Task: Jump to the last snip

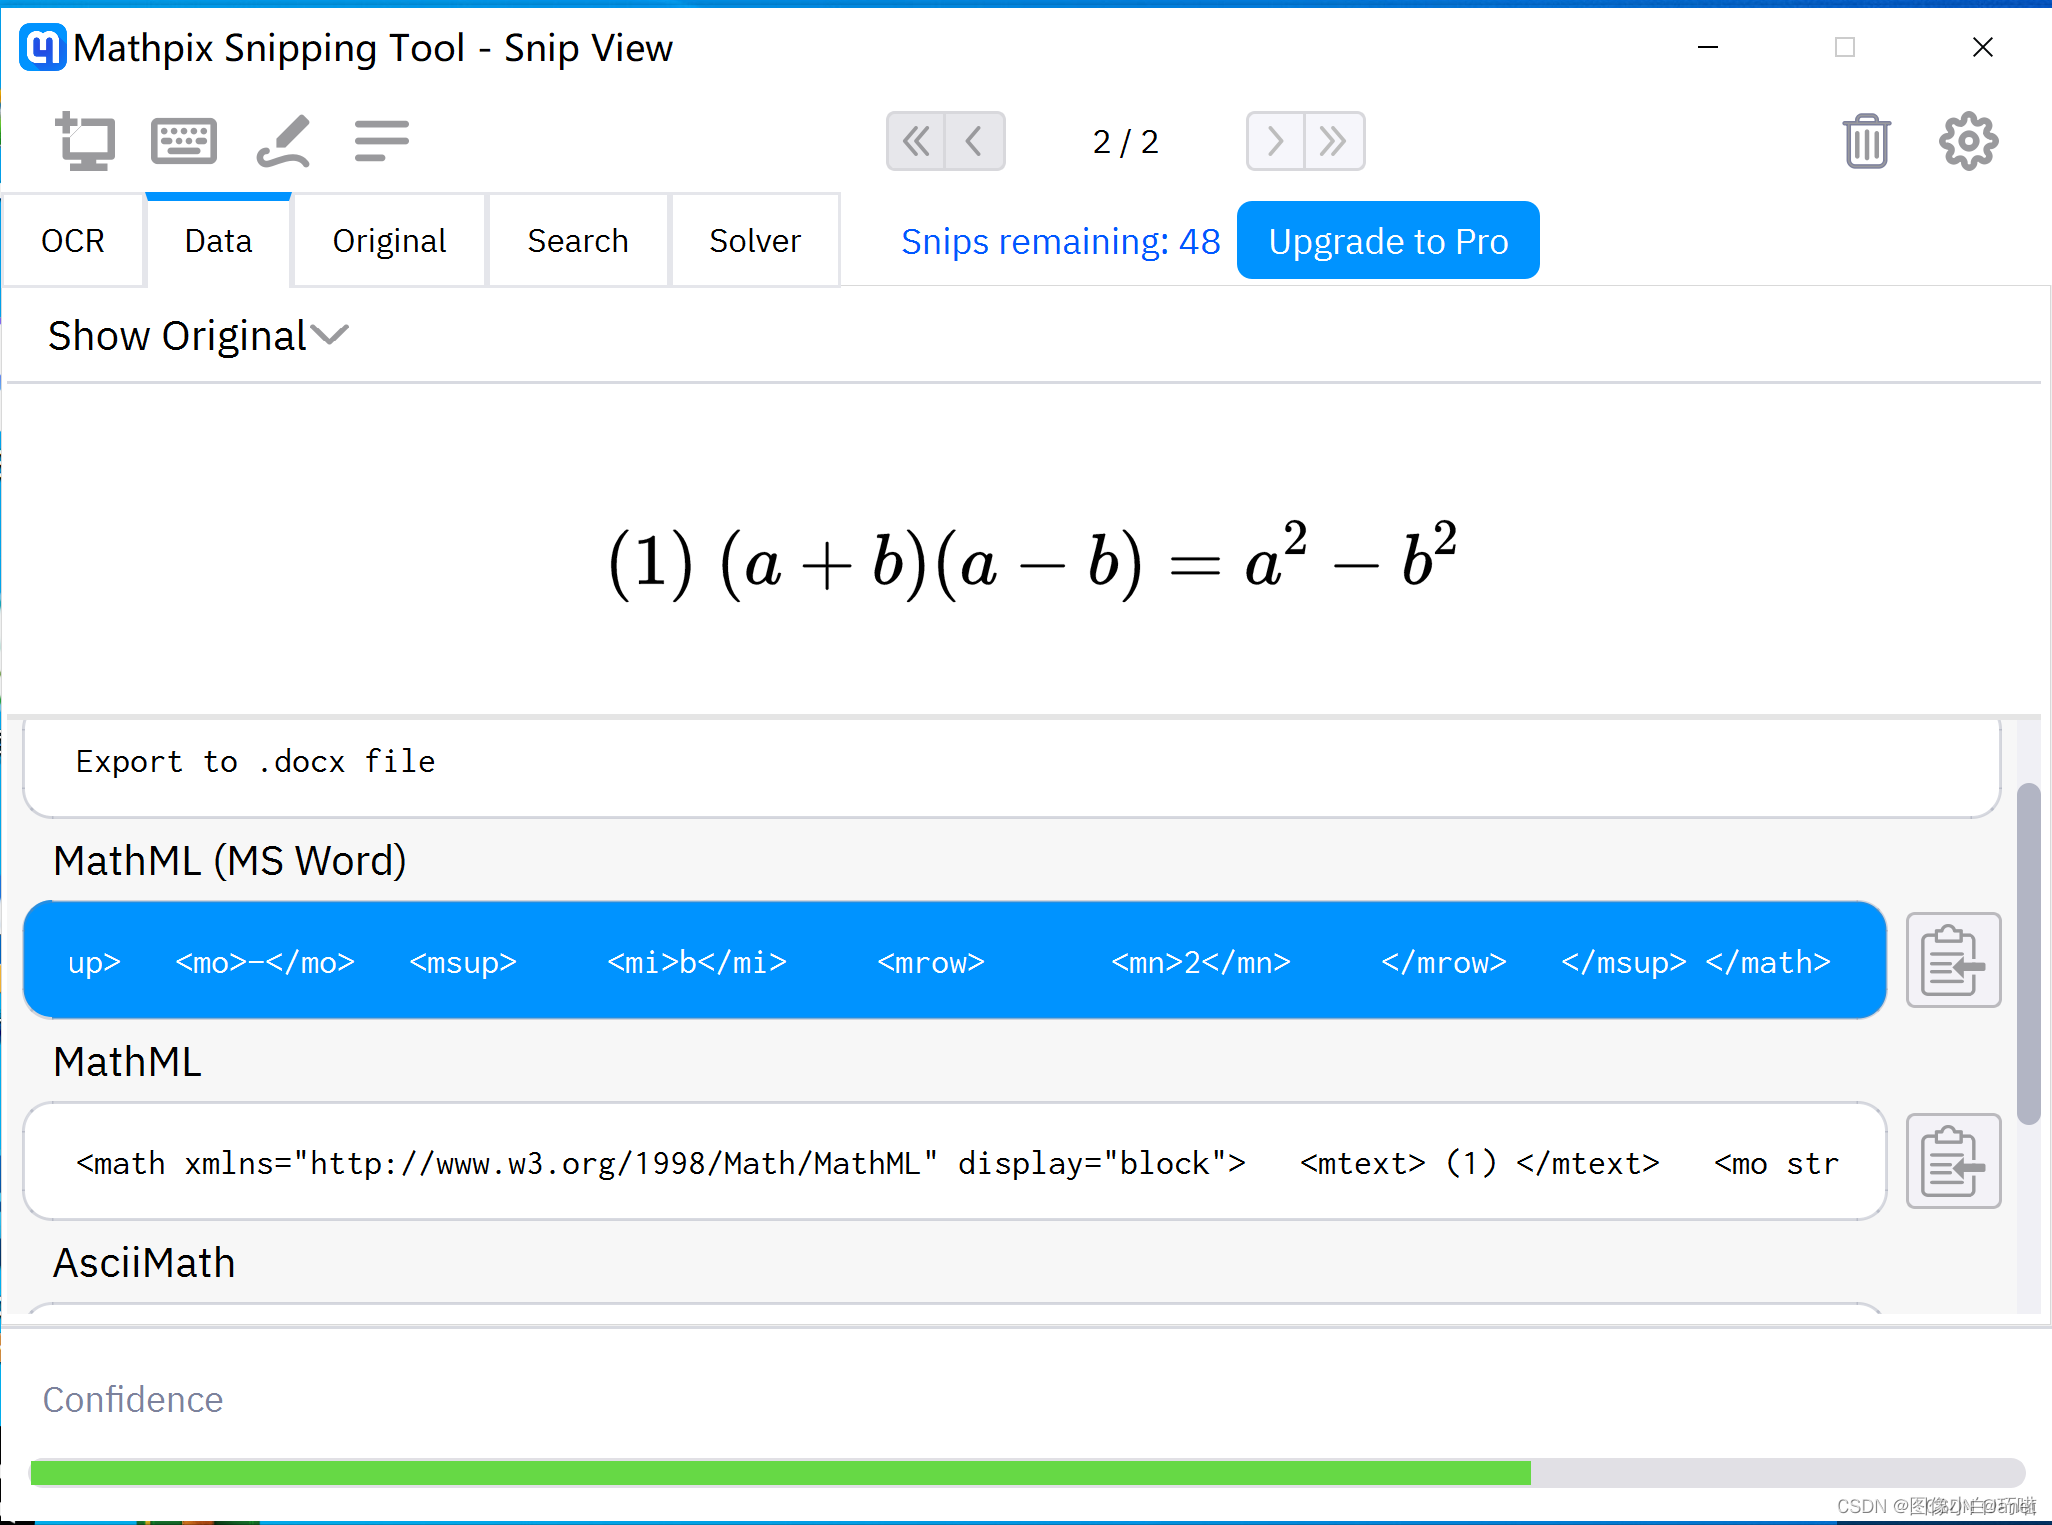Action: coord(1334,141)
